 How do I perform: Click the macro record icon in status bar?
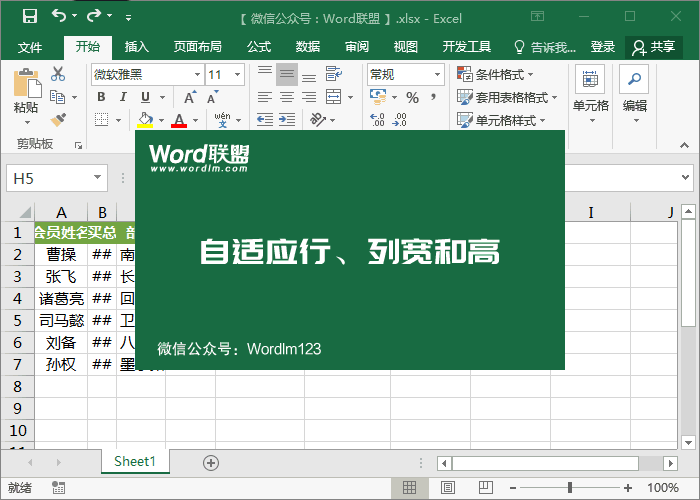coord(59,488)
